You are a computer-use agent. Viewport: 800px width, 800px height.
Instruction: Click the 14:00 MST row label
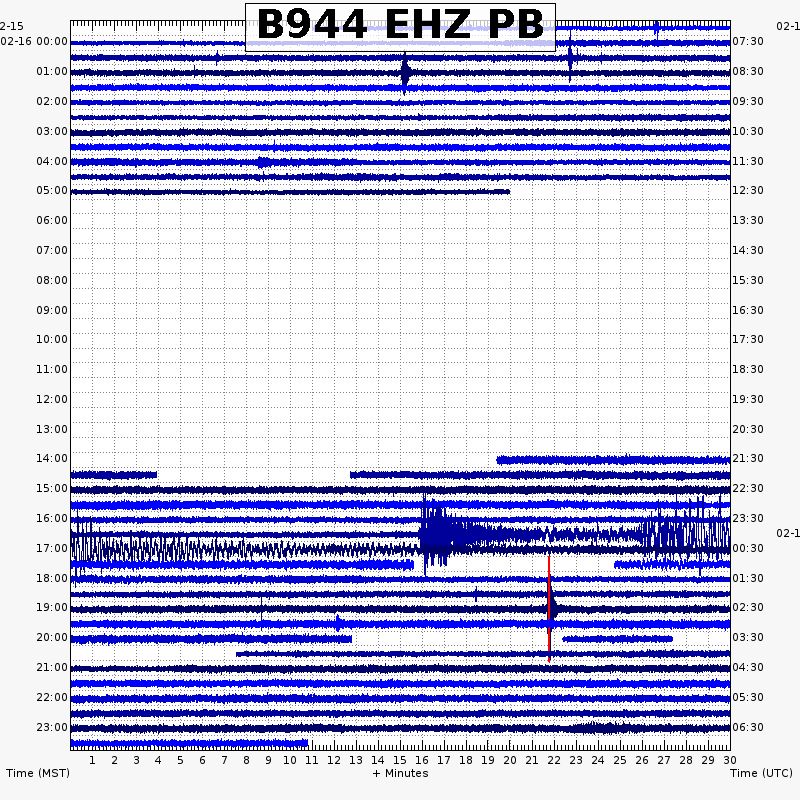52,458
